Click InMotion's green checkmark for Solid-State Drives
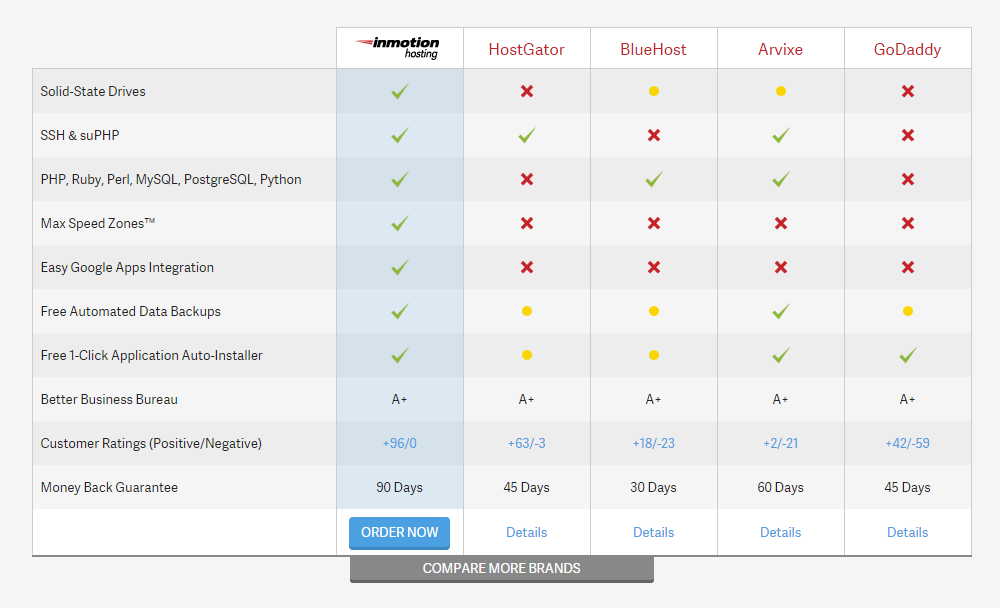1000x608 pixels. pyautogui.click(x=399, y=91)
